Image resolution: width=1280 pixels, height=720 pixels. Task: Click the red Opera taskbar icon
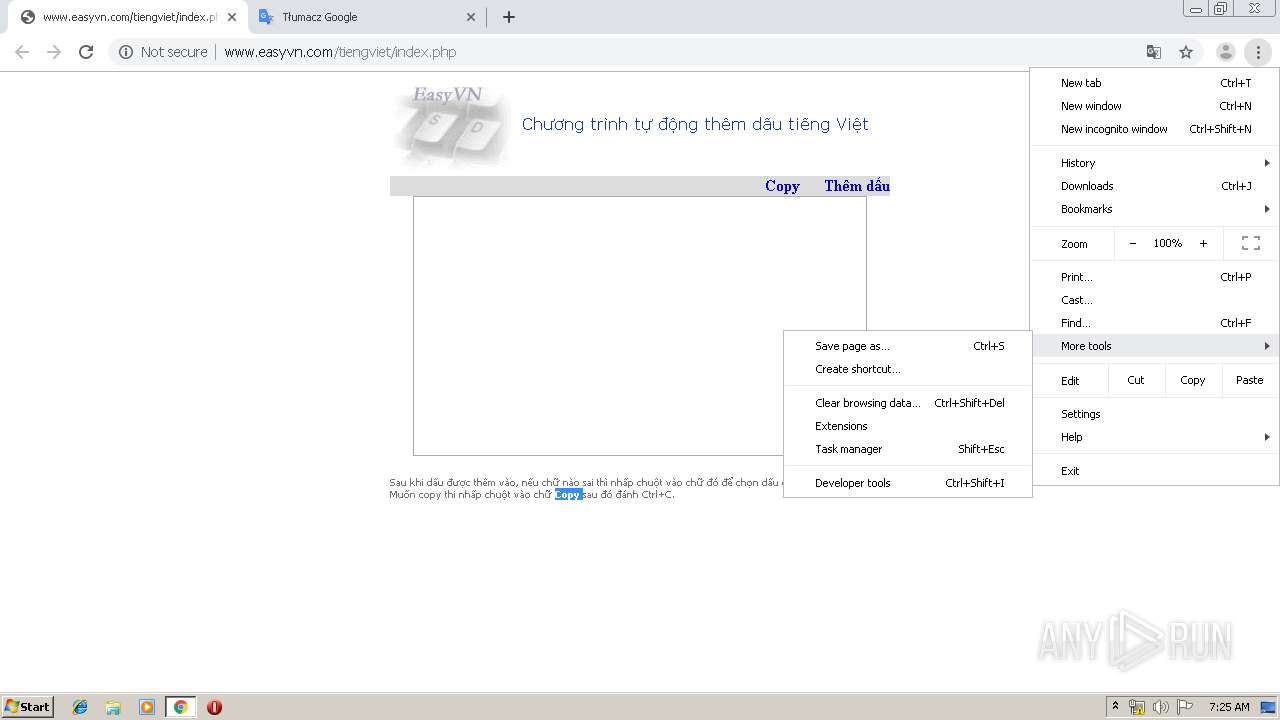click(214, 707)
